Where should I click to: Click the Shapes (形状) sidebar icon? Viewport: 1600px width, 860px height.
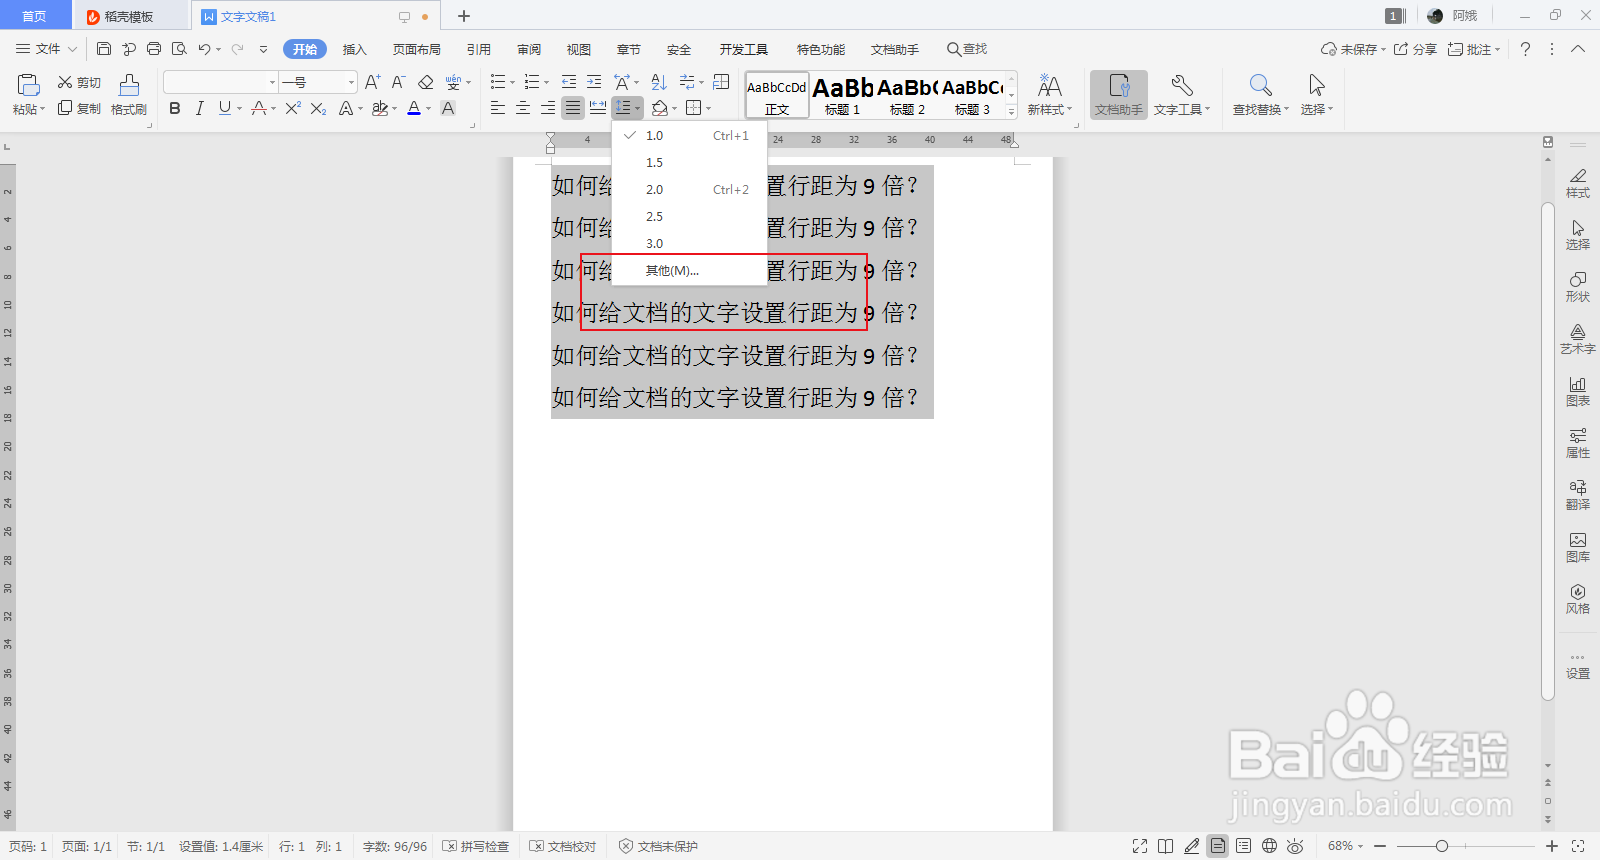1578,286
